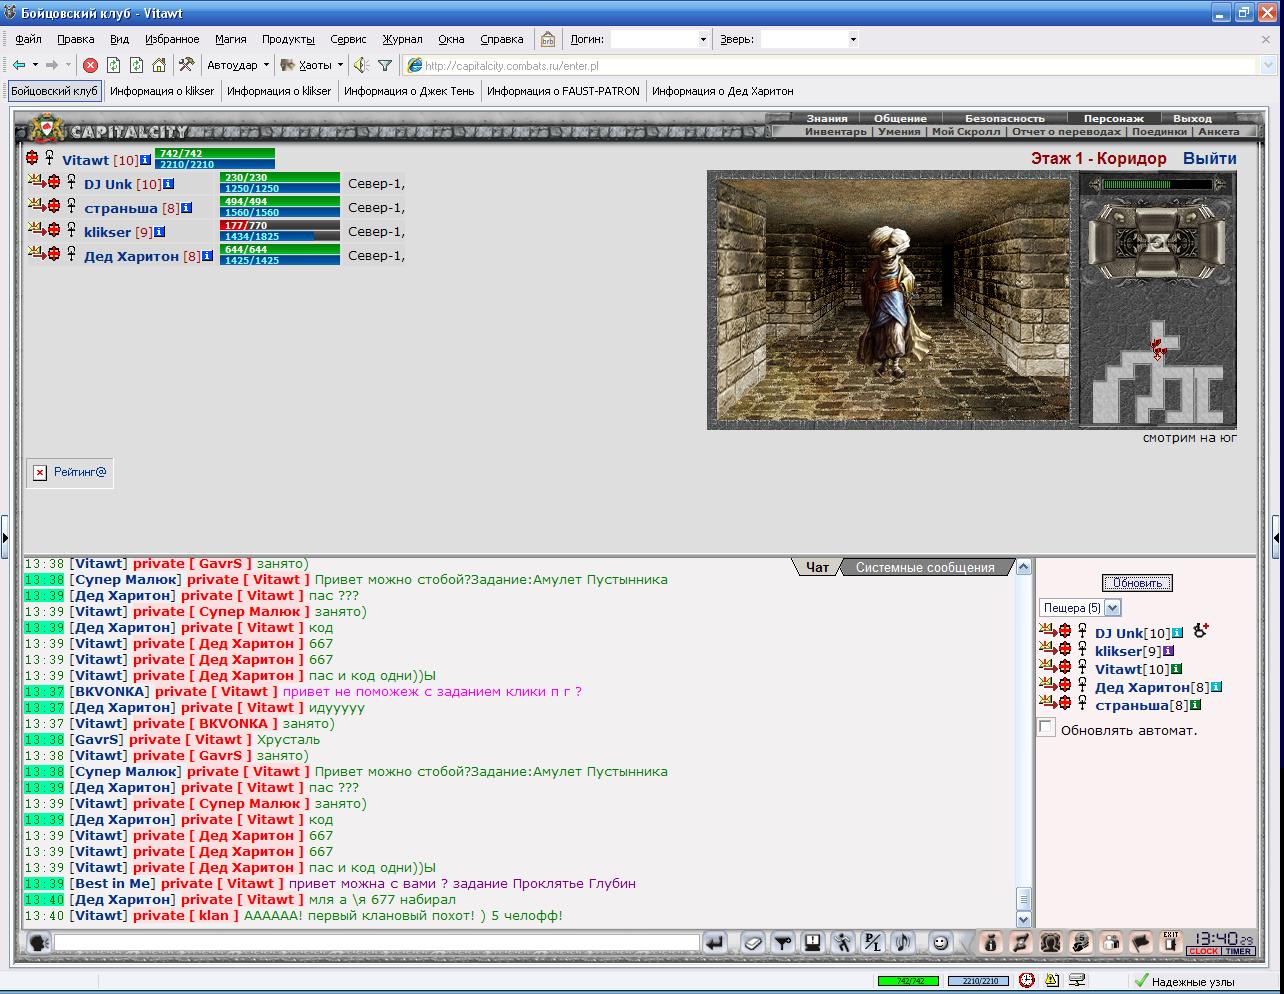Click the Поединки link

click(1159, 131)
